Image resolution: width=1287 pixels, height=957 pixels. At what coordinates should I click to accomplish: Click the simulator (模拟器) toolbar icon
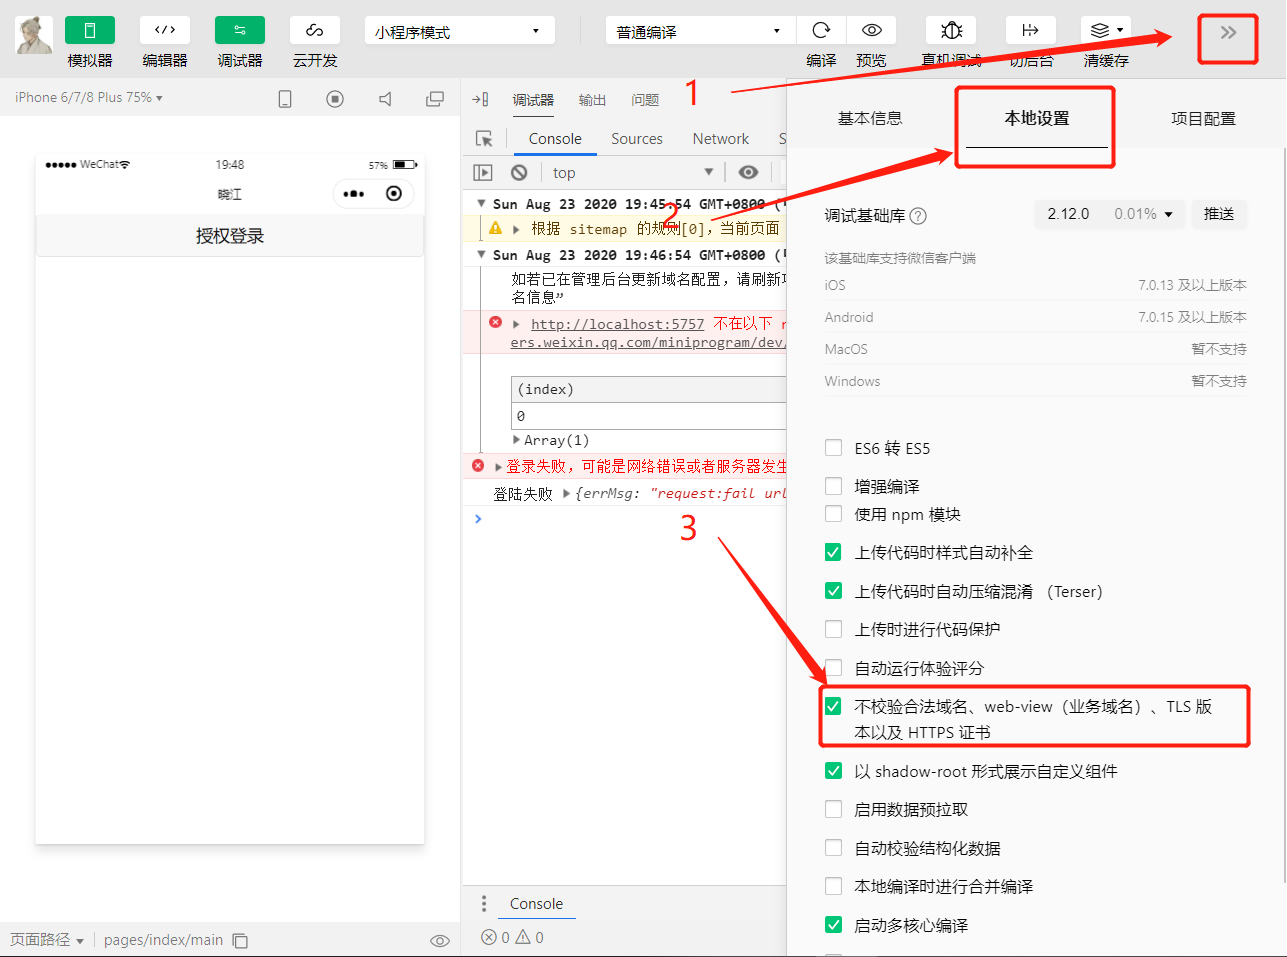[89, 31]
